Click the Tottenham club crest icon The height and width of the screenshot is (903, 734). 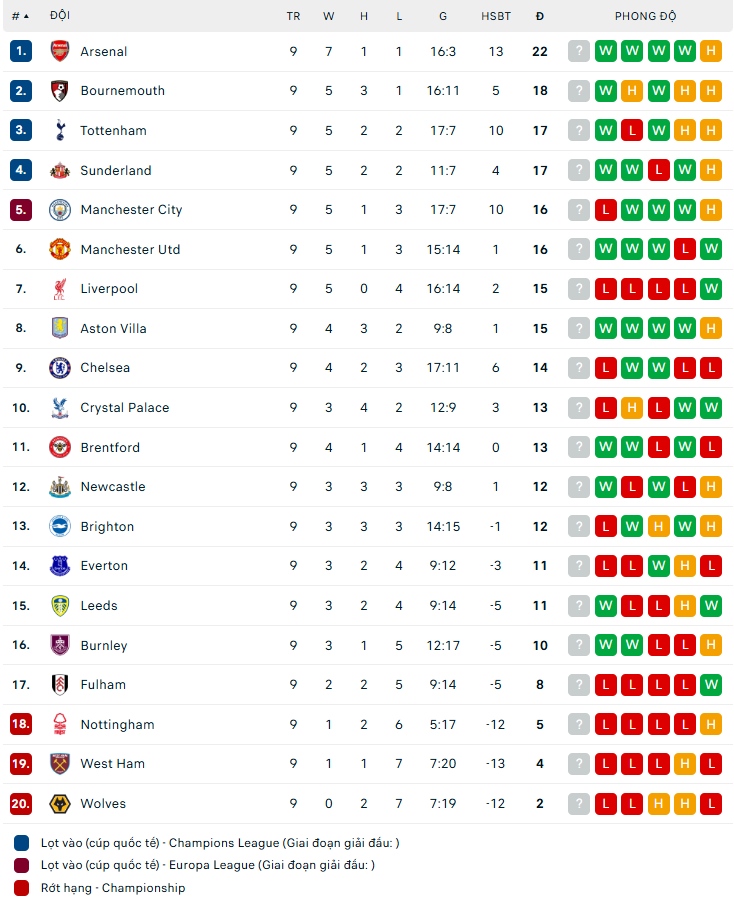click(x=60, y=130)
